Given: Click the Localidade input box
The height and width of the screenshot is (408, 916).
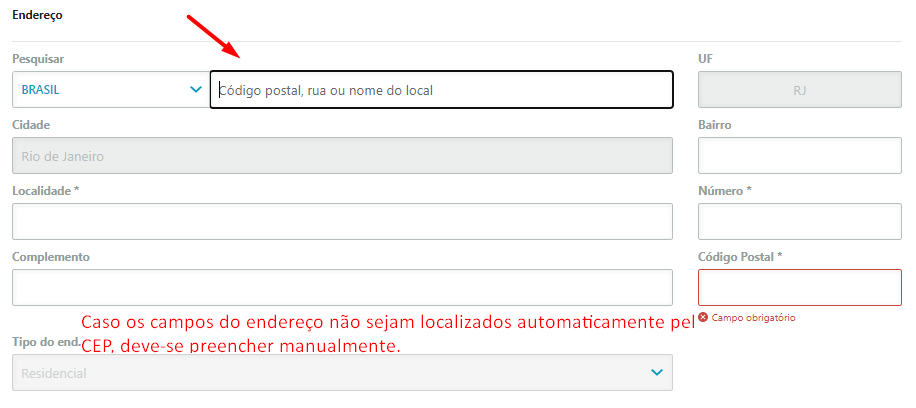Looking at the screenshot, I should [342, 222].
